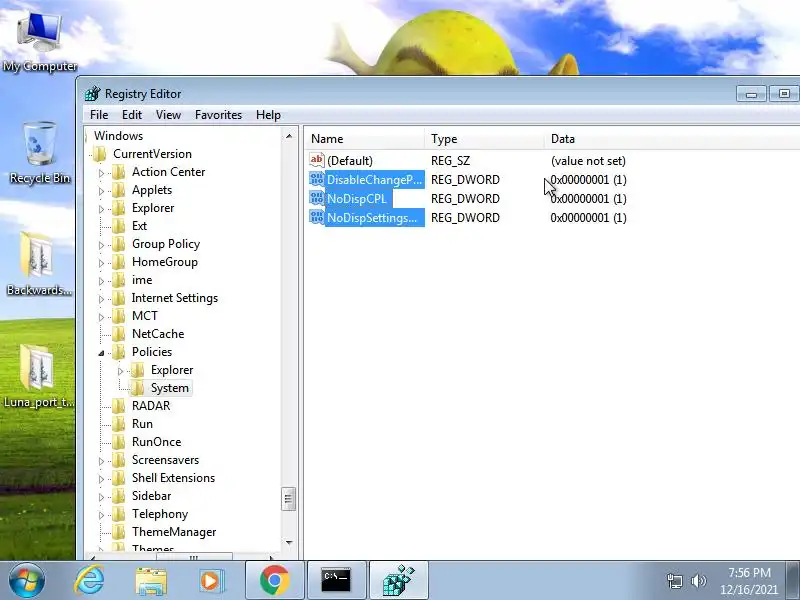Expand the Explorer subkey under Policies
This screenshot has width=800, height=600.
coord(120,371)
